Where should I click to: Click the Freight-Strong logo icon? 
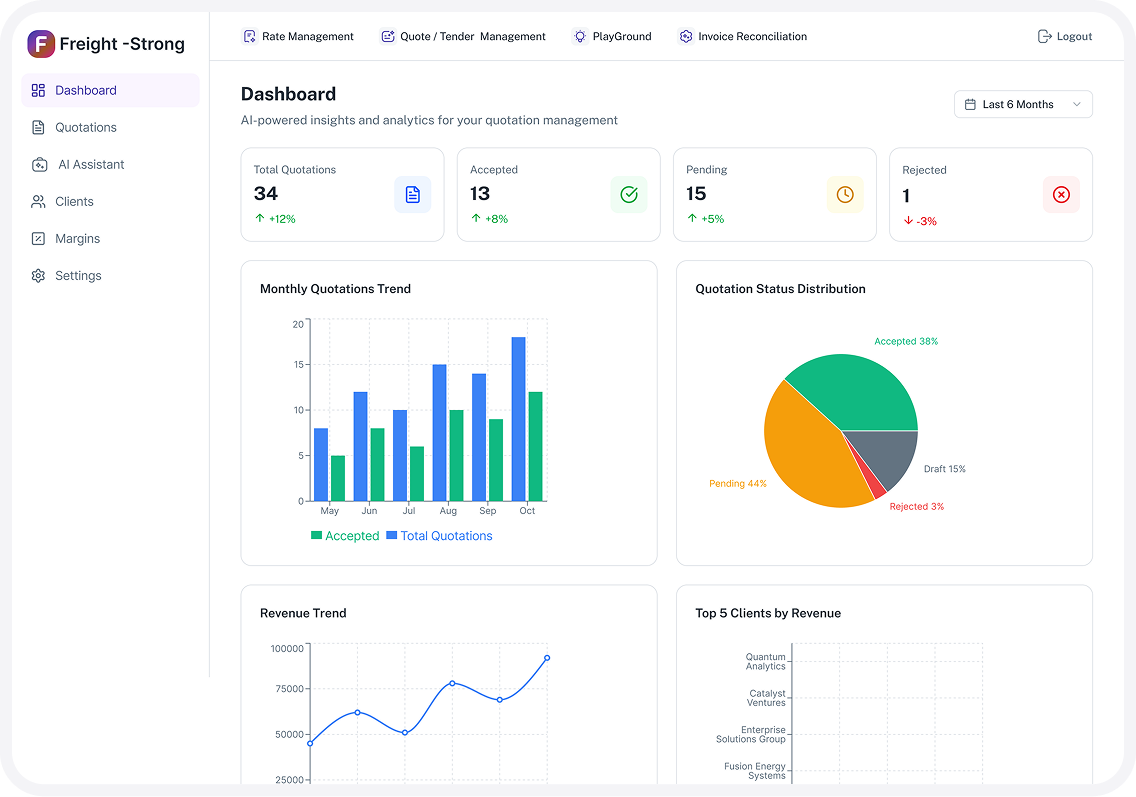[x=41, y=44]
